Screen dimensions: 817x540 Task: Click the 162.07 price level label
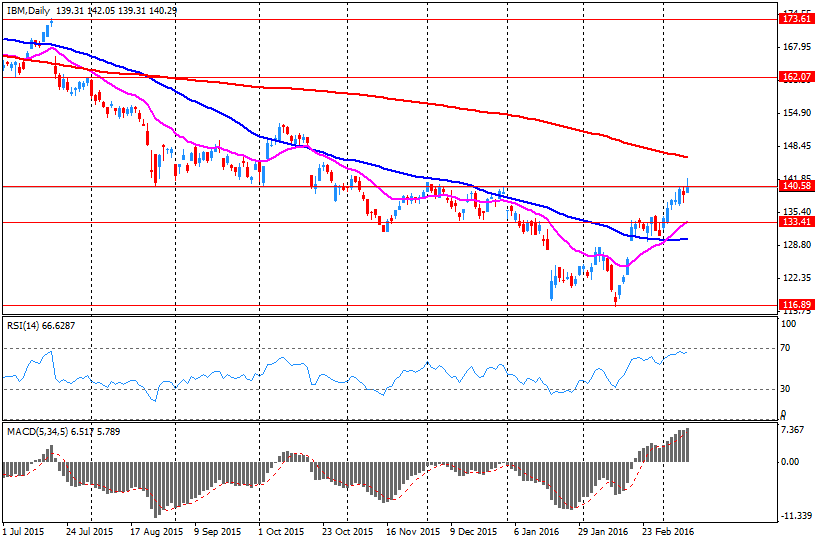point(797,77)
